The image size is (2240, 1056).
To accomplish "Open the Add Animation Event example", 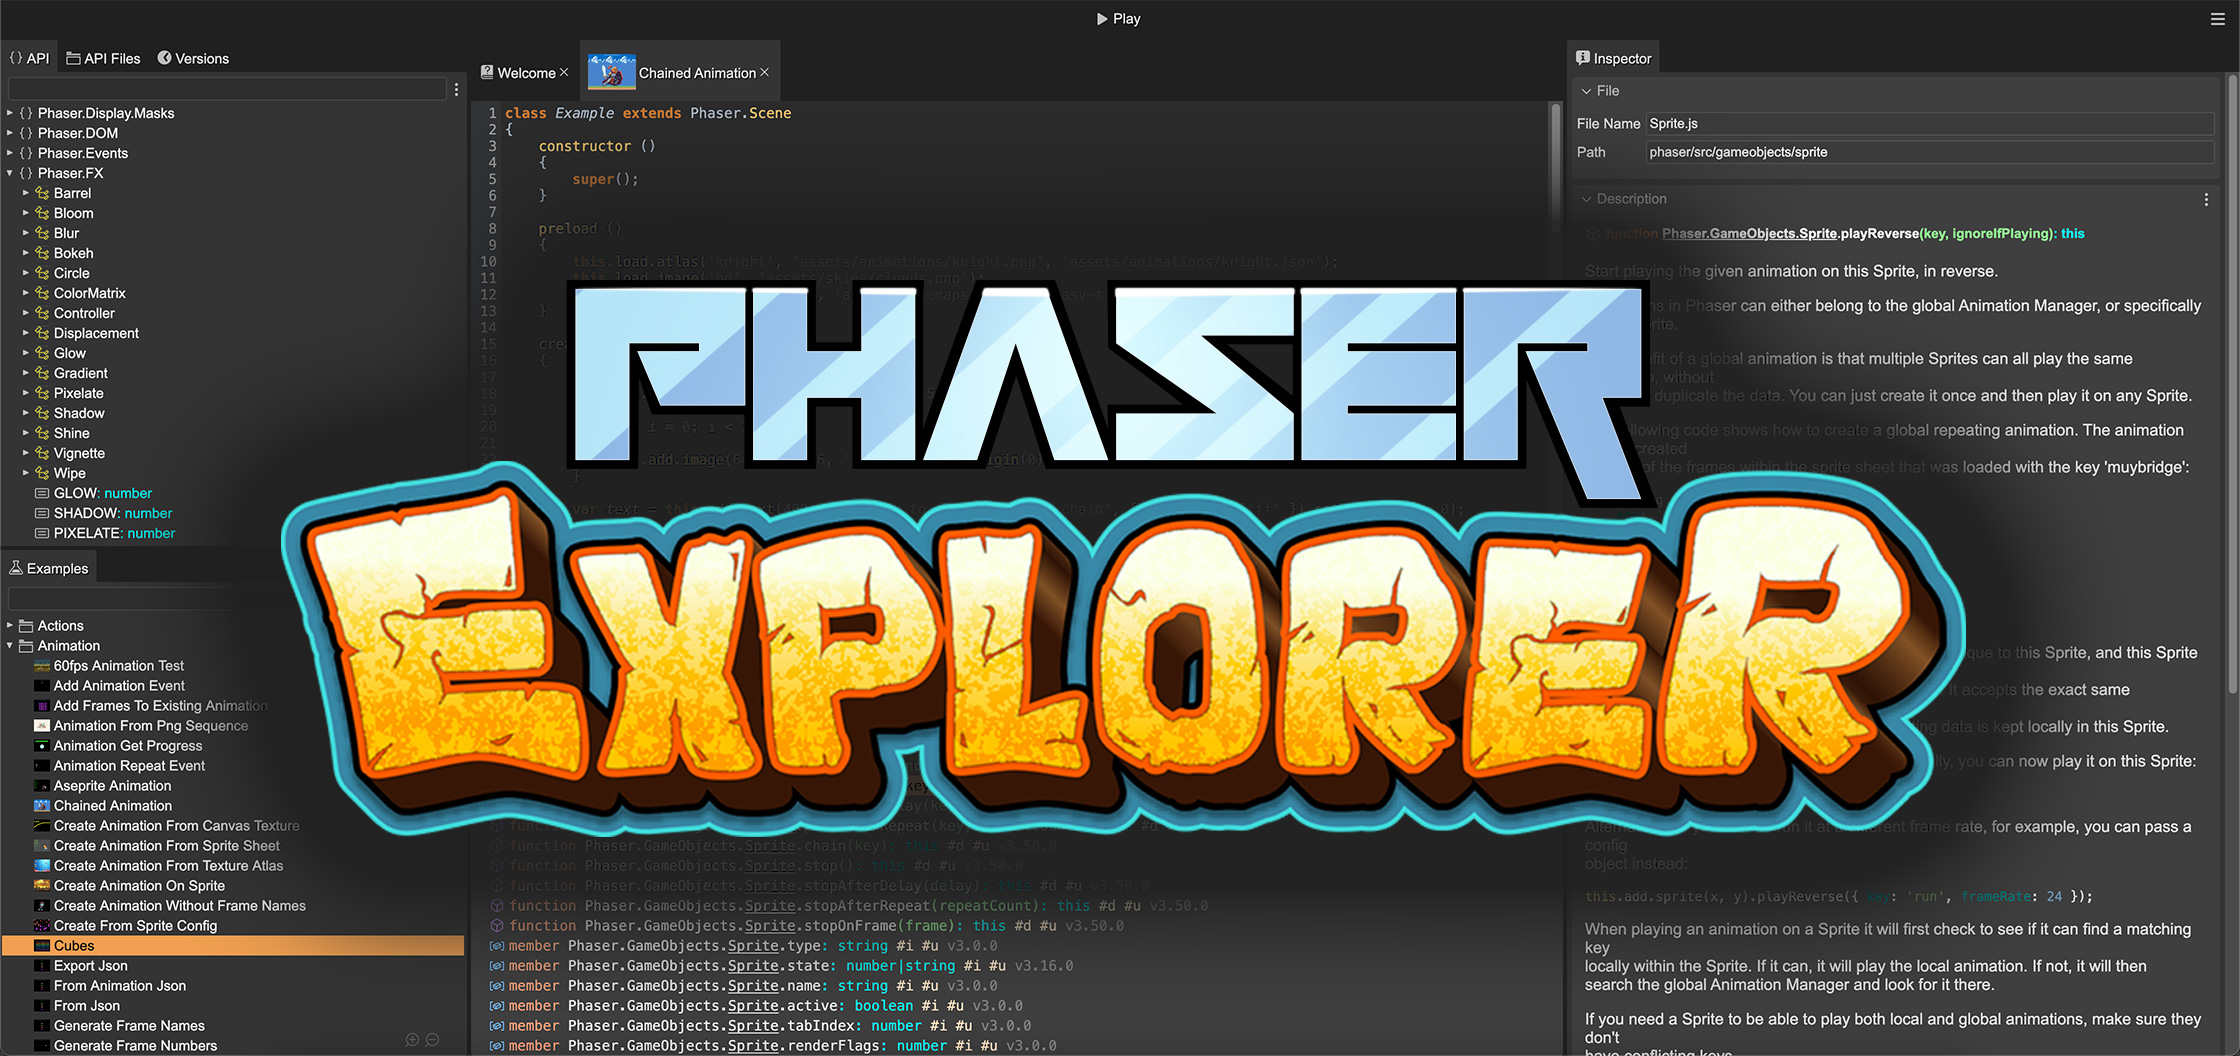I will (119, 685).
